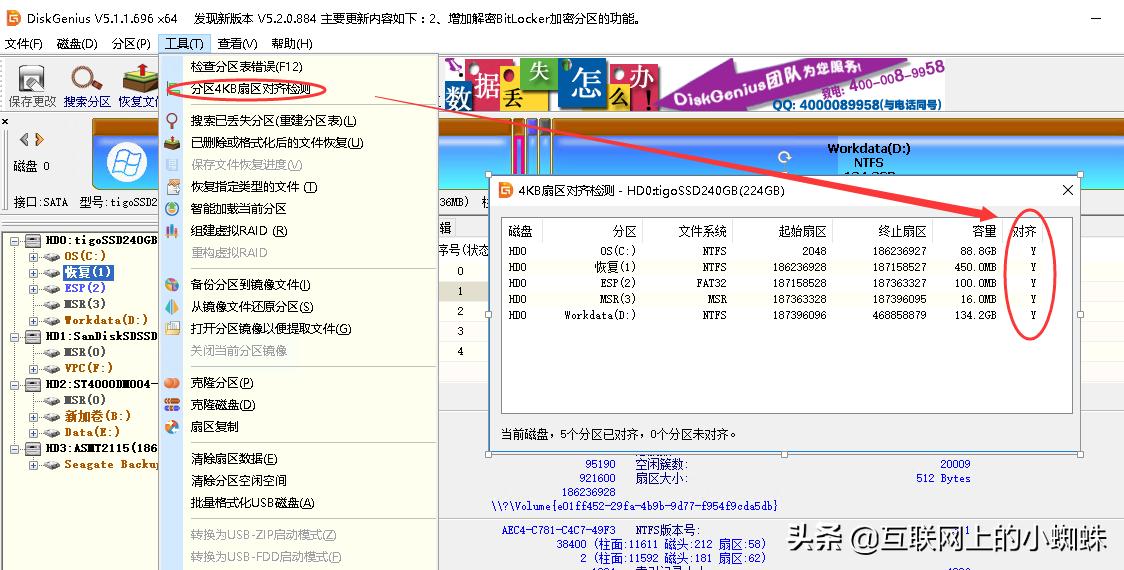
Task: Click the HD2 ST4000DM004 drive icon
Action: click(33, 384)
